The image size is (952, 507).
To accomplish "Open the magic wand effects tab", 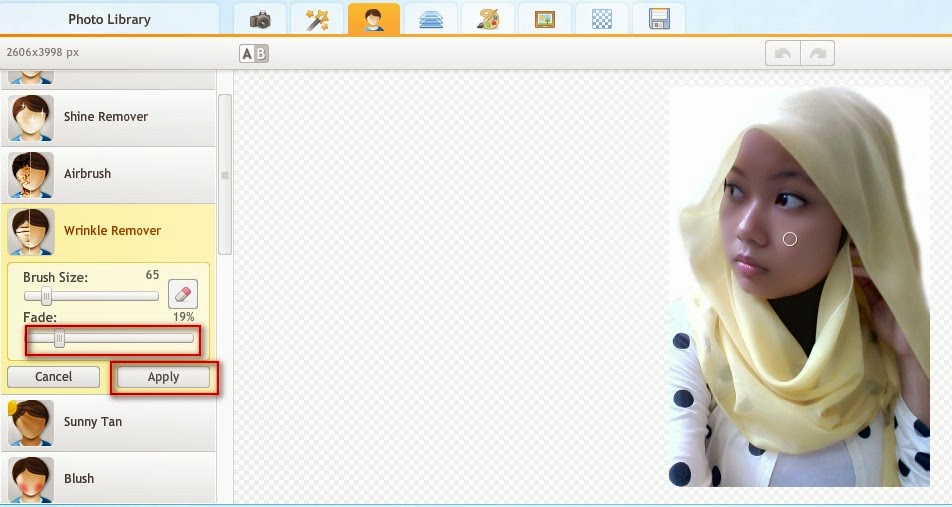I will point(316,19).
